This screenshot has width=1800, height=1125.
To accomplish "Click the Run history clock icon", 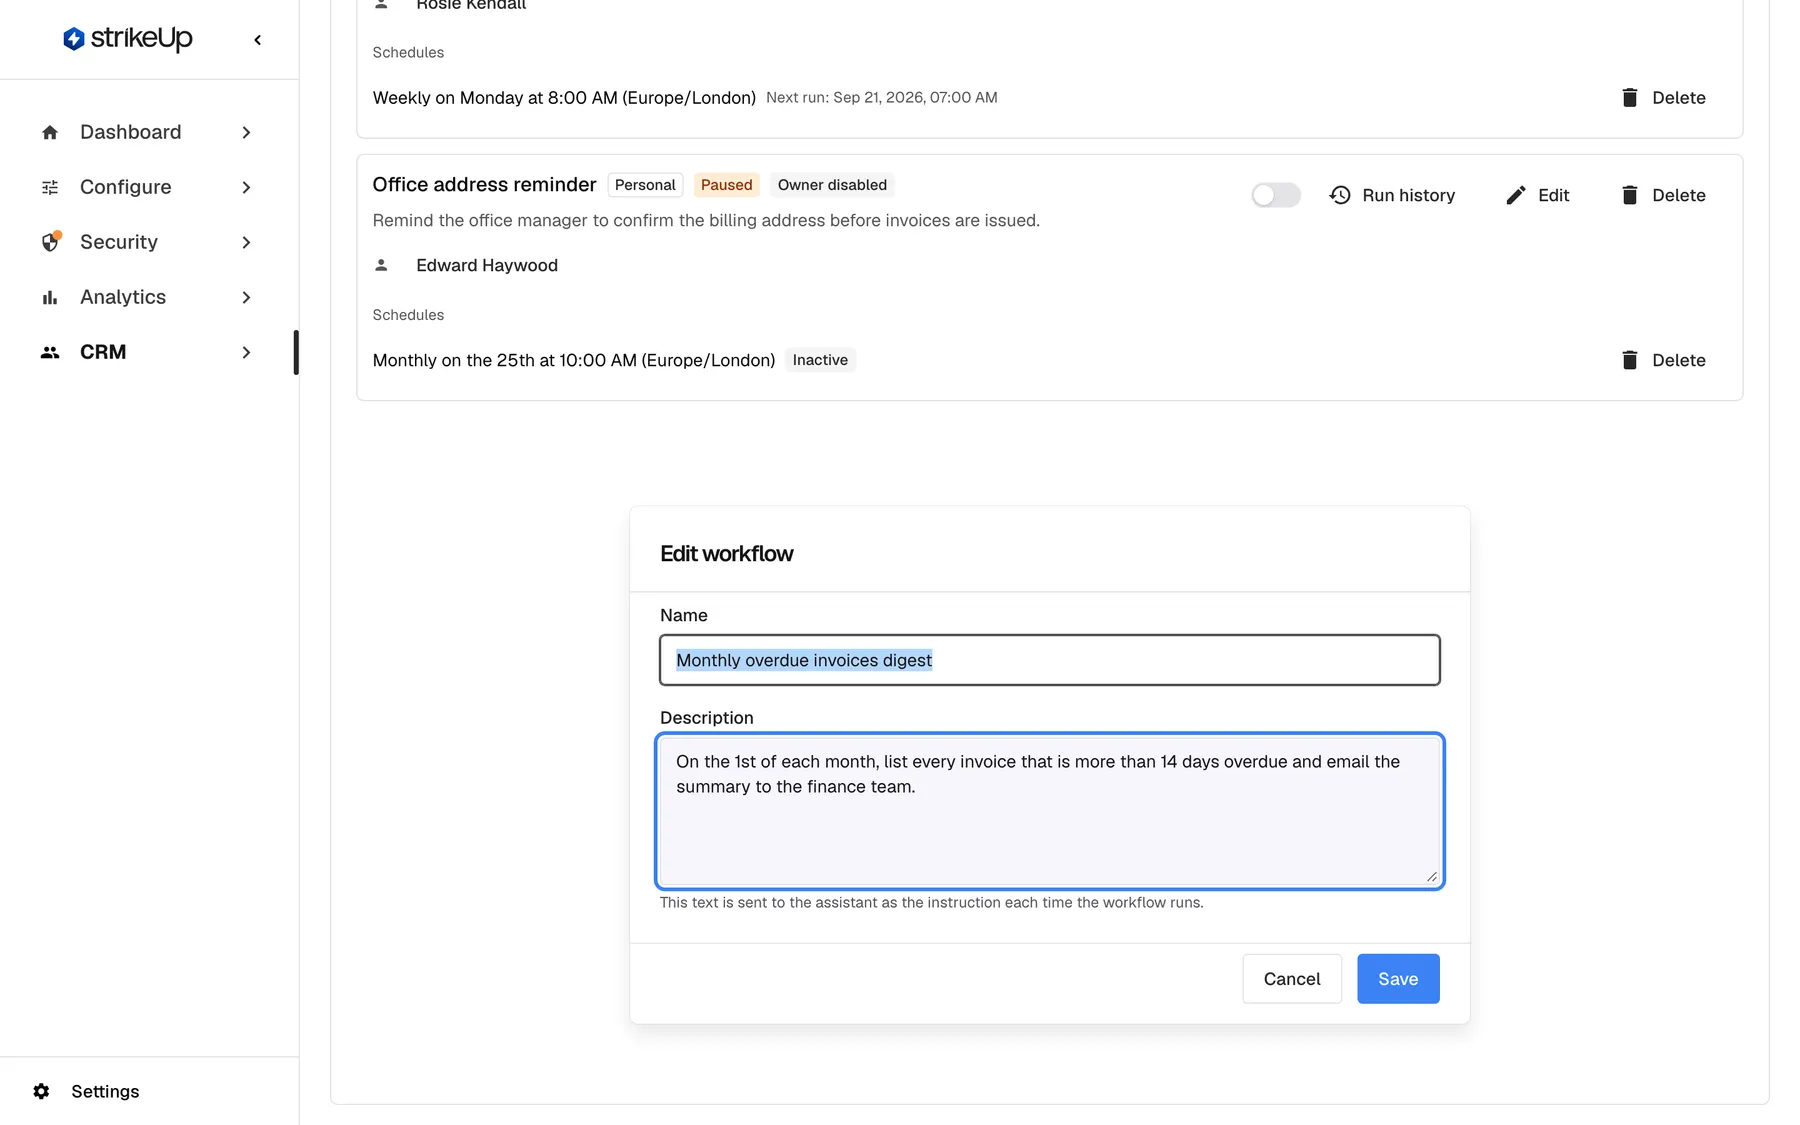I will point(1340,195).
